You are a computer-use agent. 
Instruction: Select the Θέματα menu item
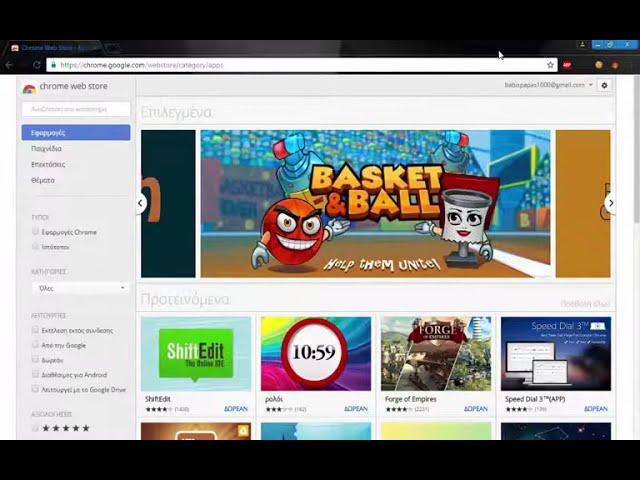point(43,180)
